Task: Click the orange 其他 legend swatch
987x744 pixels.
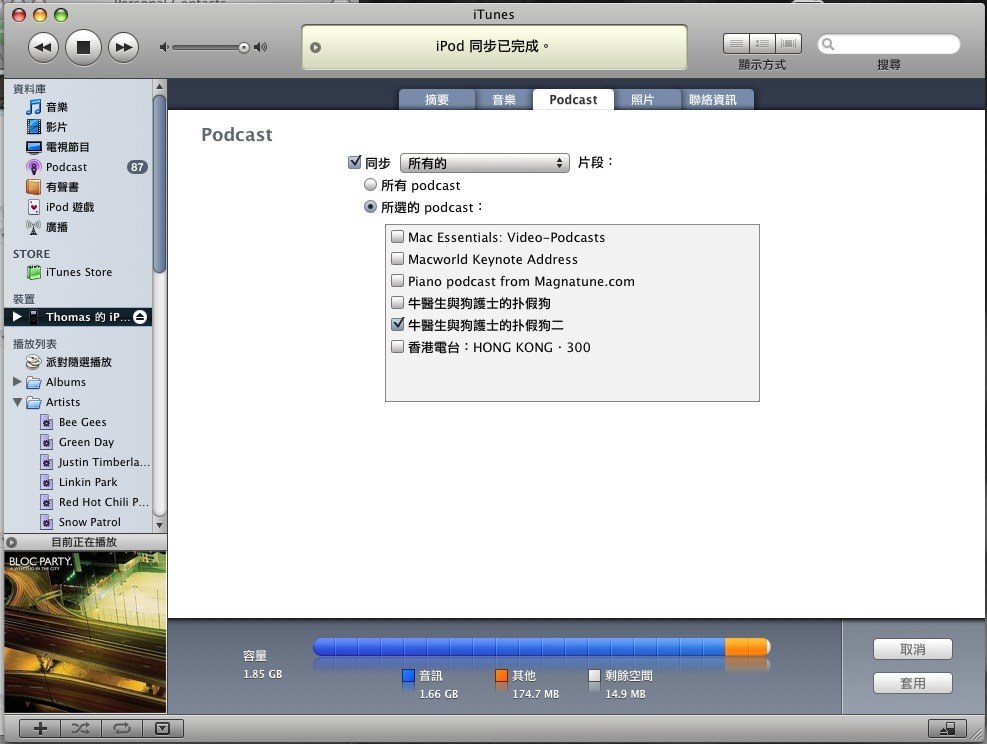Action: click(x=501, y=675)
